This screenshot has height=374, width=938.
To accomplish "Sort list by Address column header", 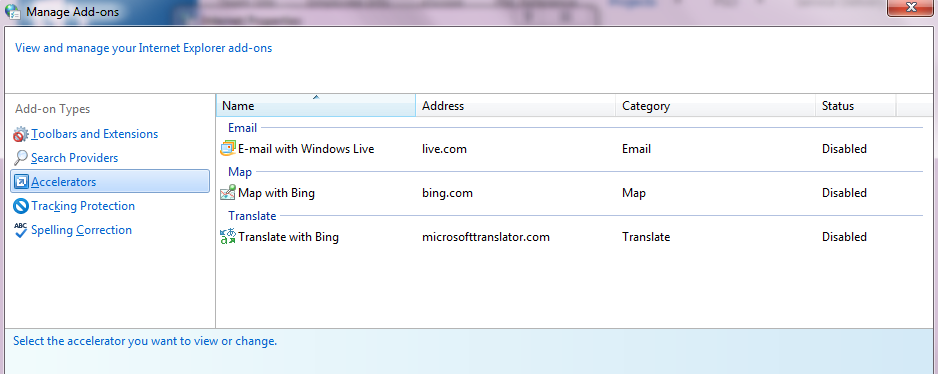I will 516,106.
